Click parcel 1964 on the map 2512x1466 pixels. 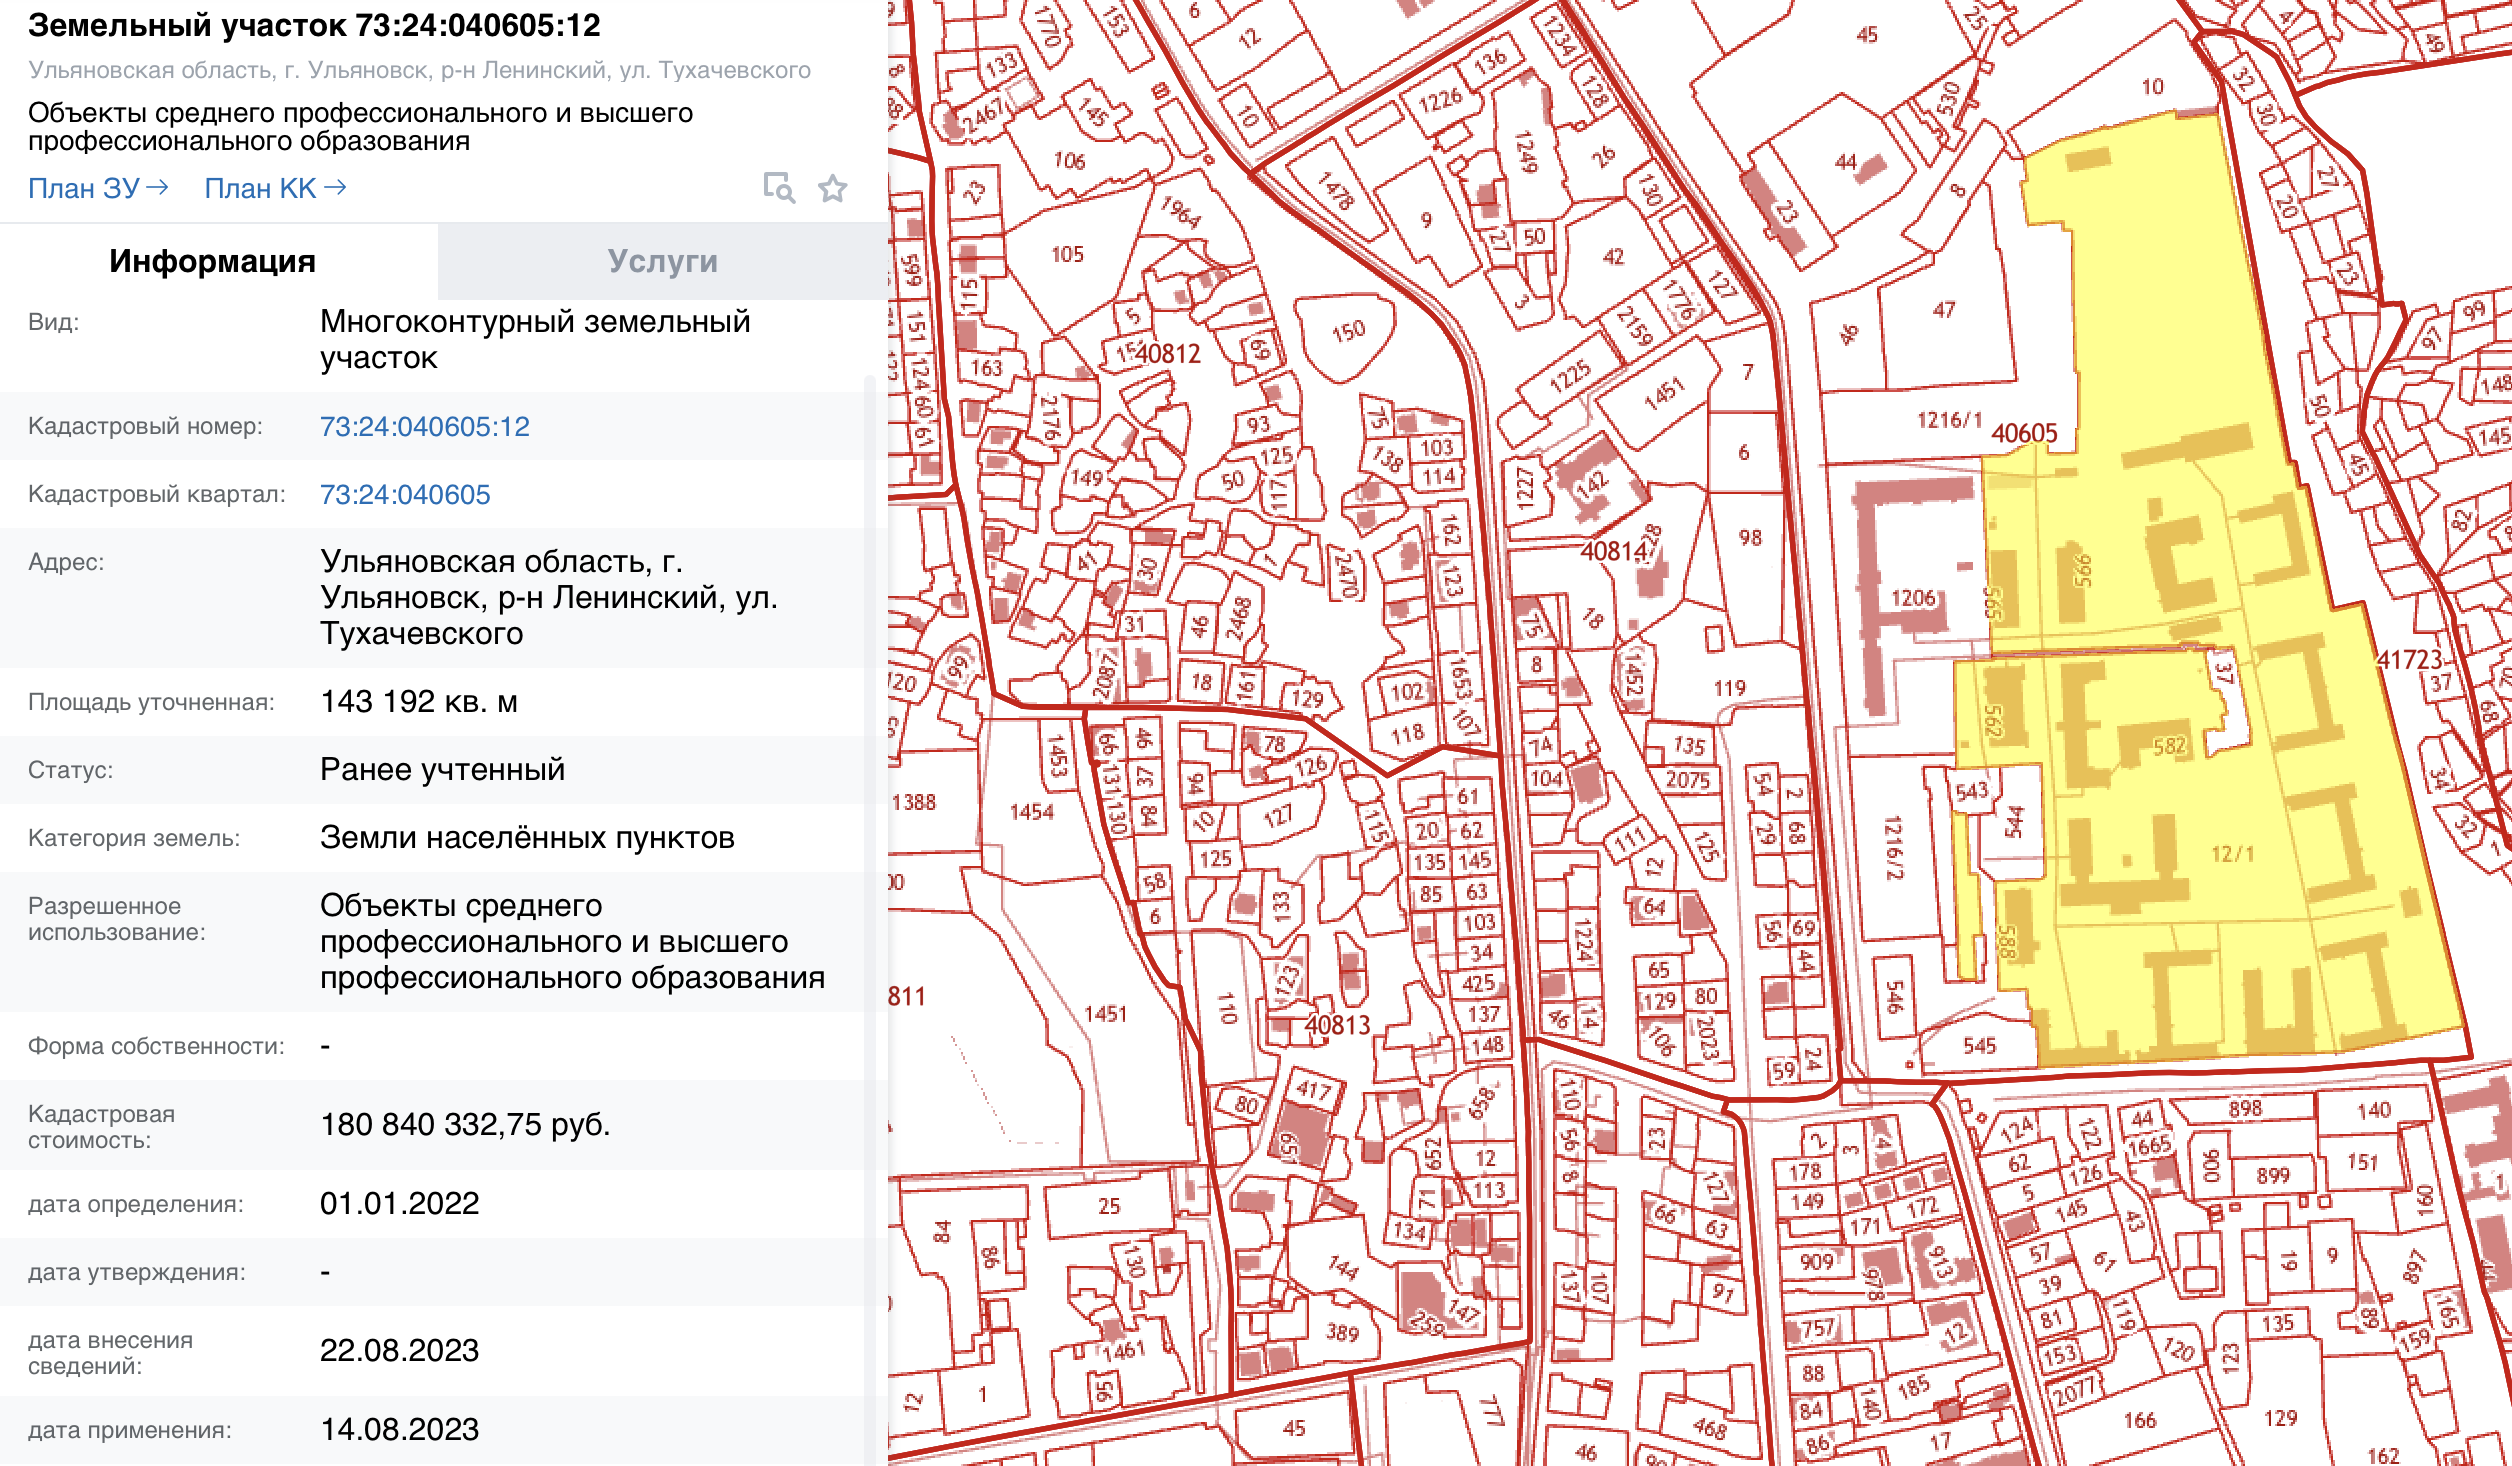1180,211
